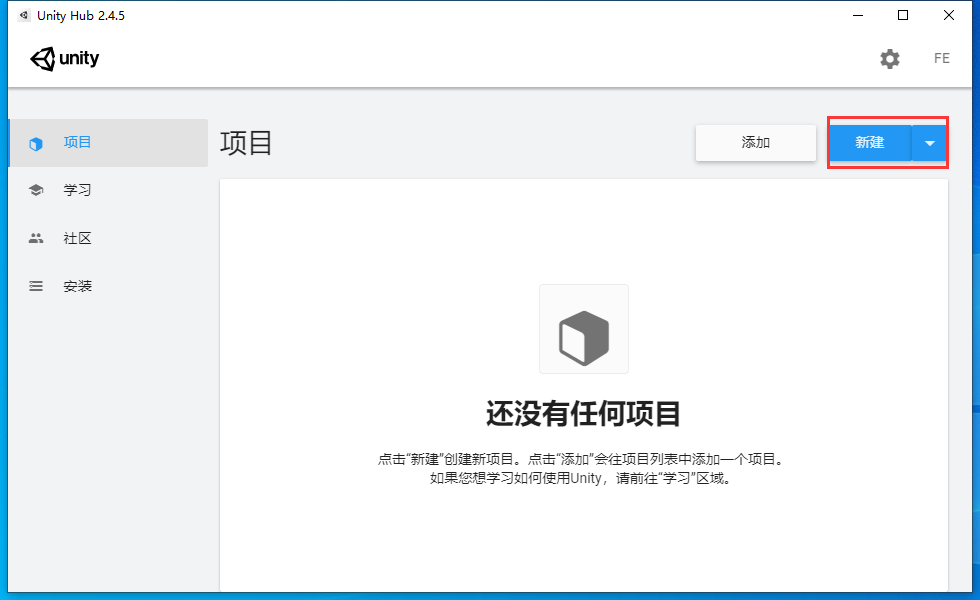Minimize the Unity Hub window
The width and height of the screenshot is (980, 600).
pyautogui.click(x=858, y=16)
